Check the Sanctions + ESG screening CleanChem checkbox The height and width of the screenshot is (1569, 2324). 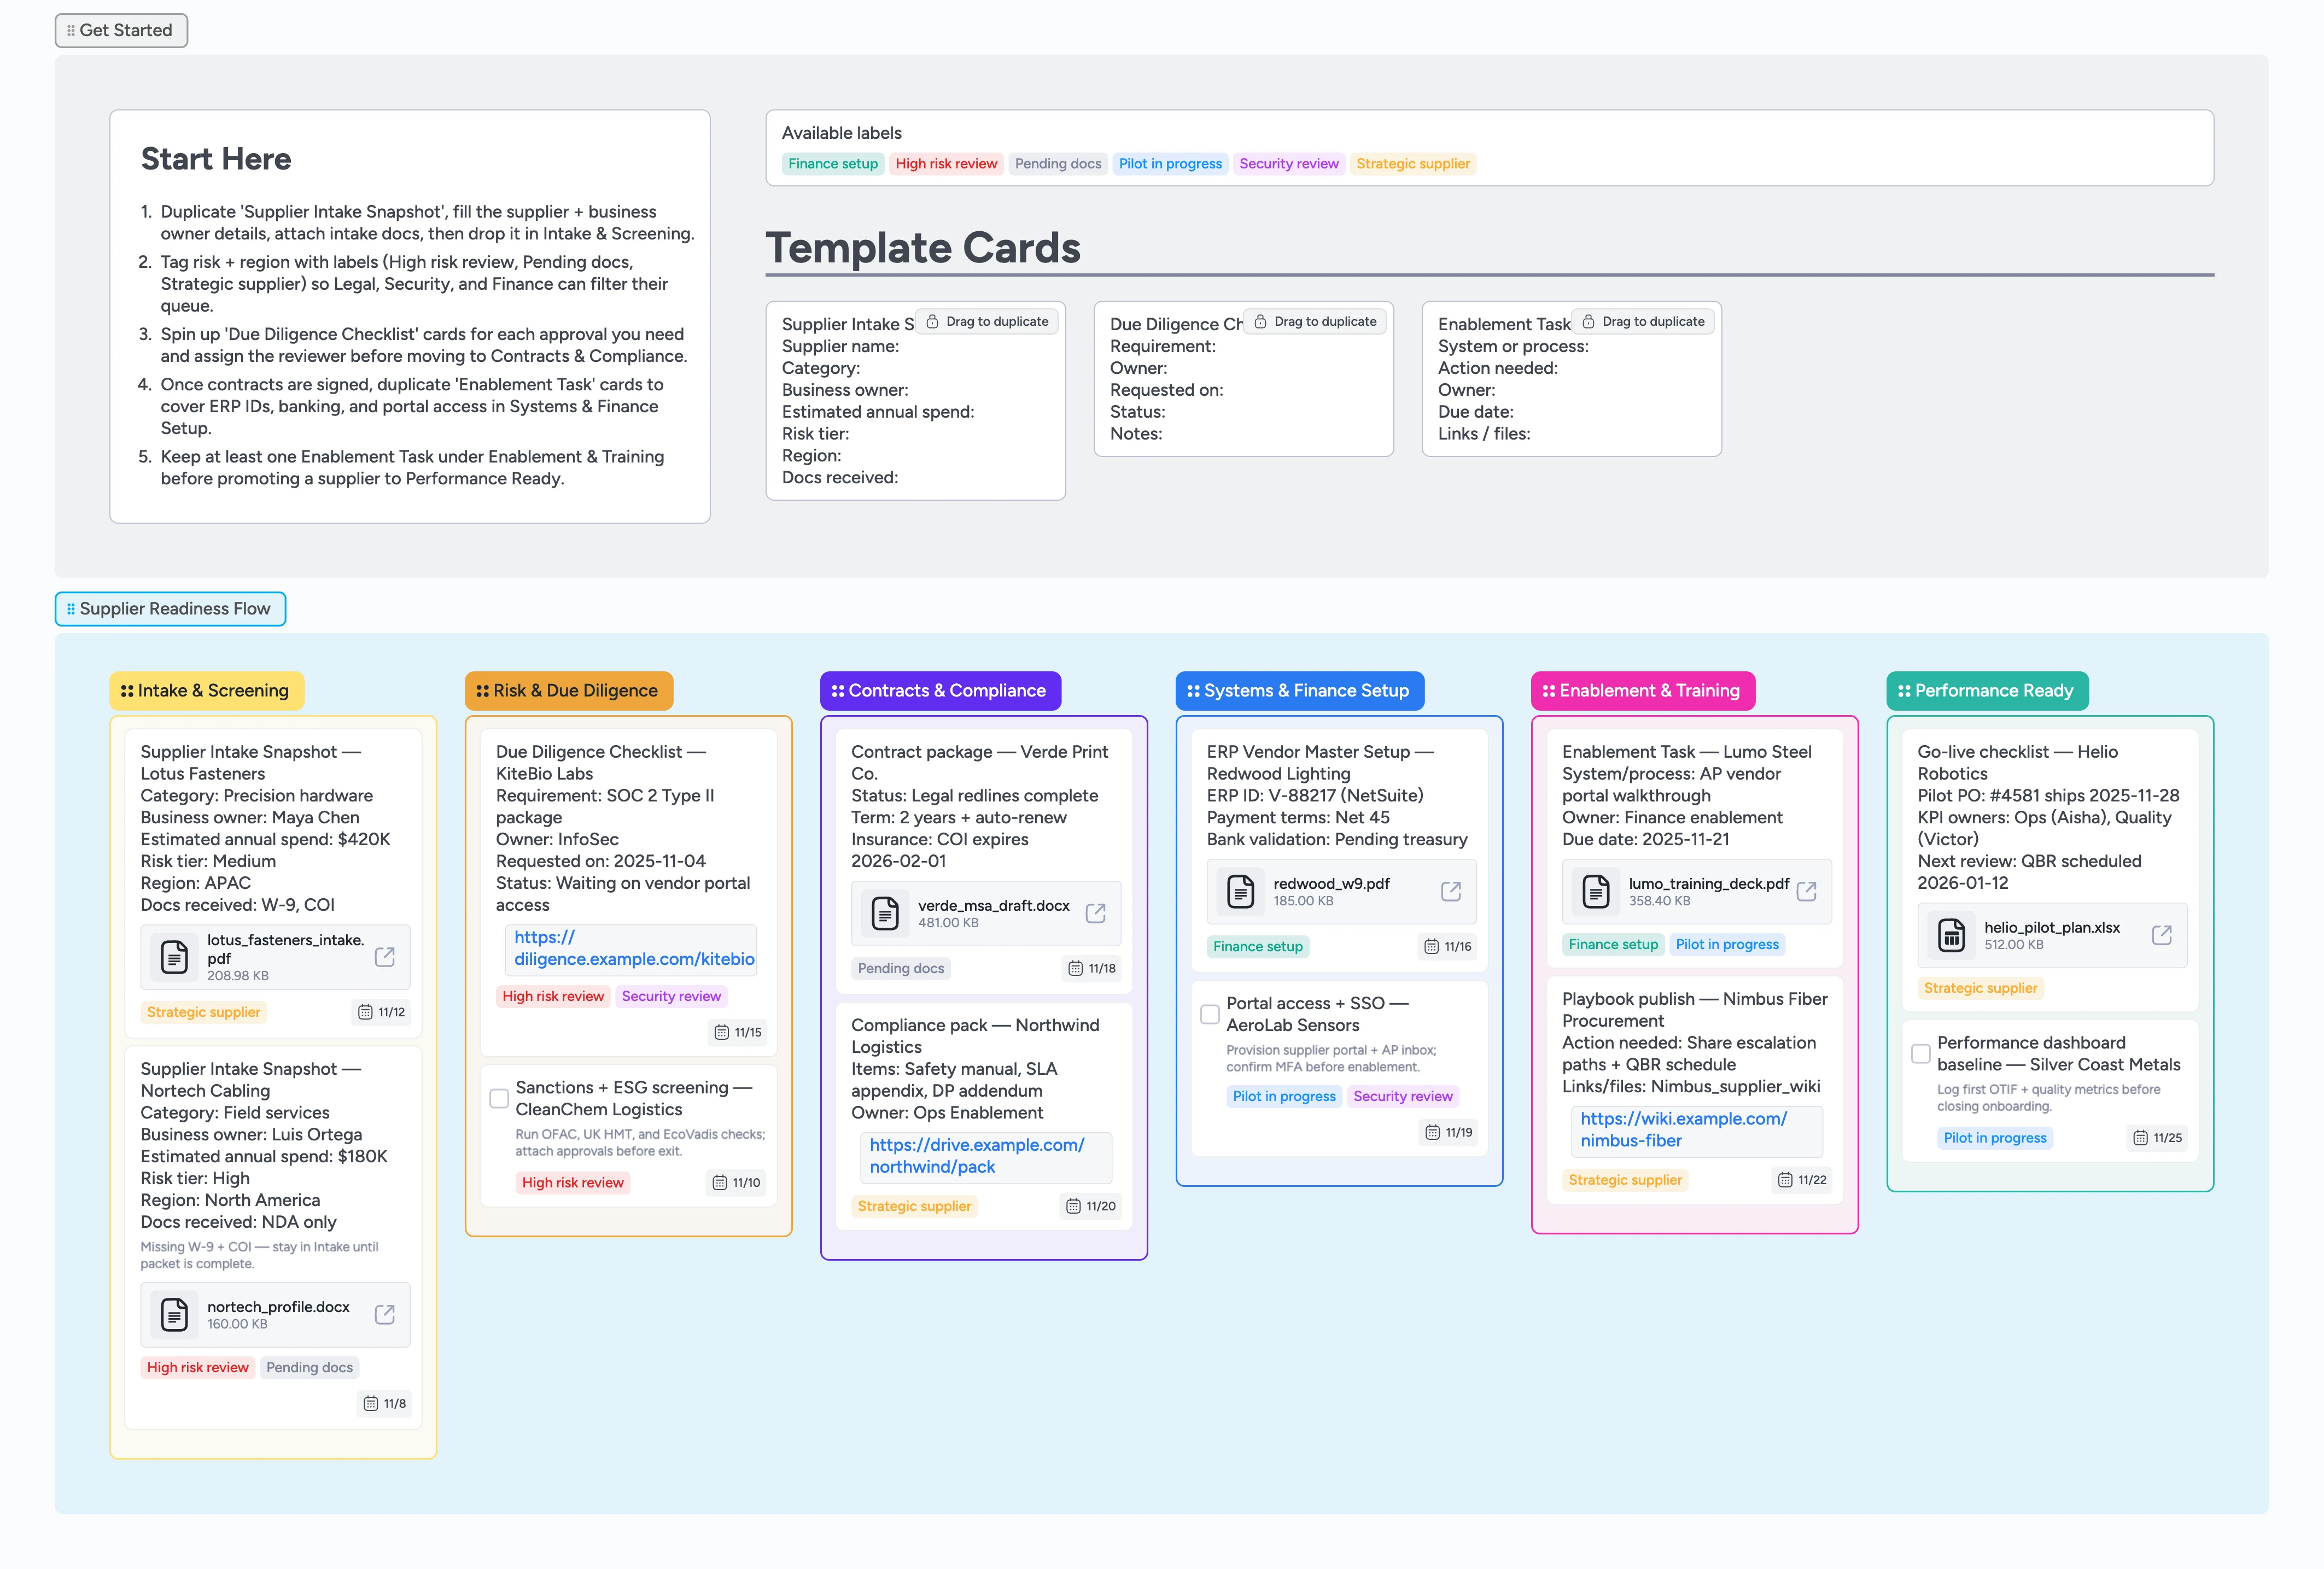point(499,1098)
